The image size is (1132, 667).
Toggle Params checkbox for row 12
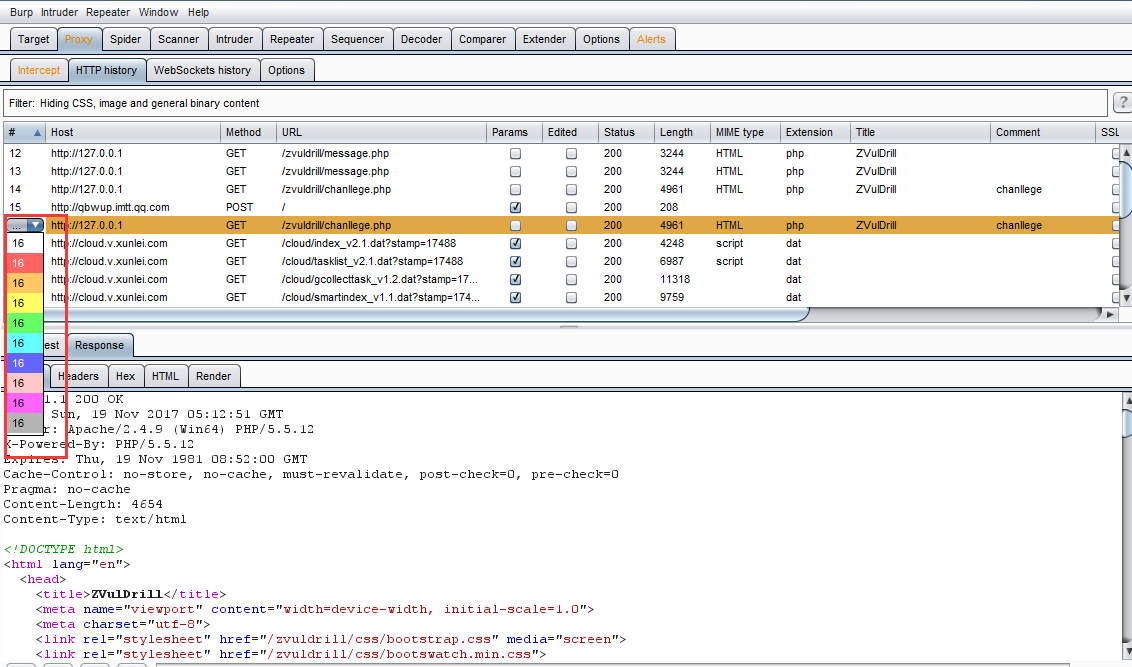pos(515,153)
